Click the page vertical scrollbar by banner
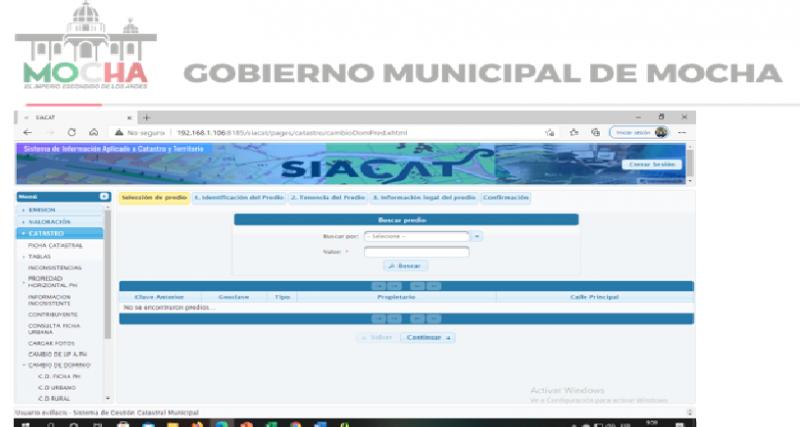Viewport: 800px width, 427px height. (690, 163)
